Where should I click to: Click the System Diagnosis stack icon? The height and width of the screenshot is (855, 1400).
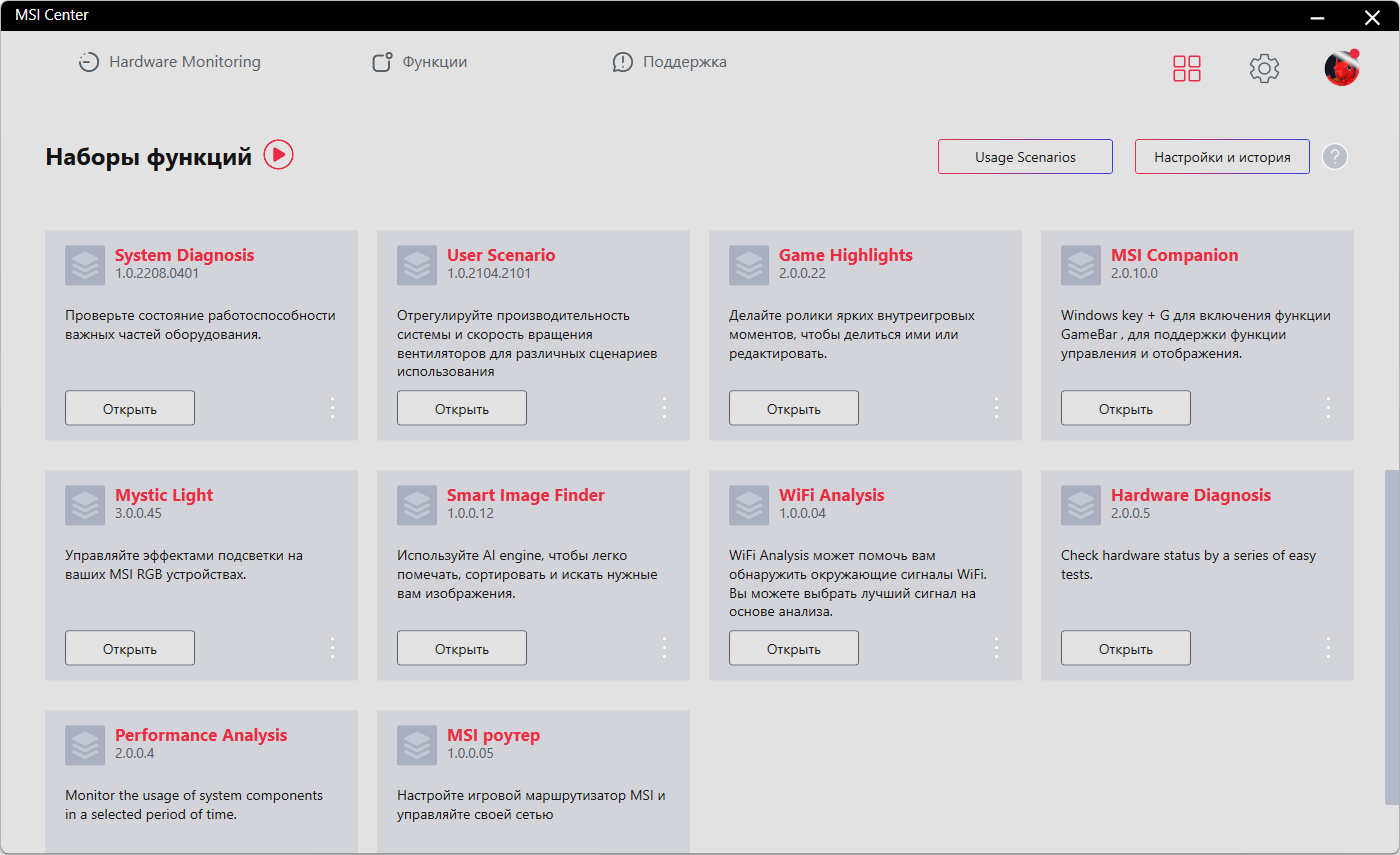coord(85,265)
